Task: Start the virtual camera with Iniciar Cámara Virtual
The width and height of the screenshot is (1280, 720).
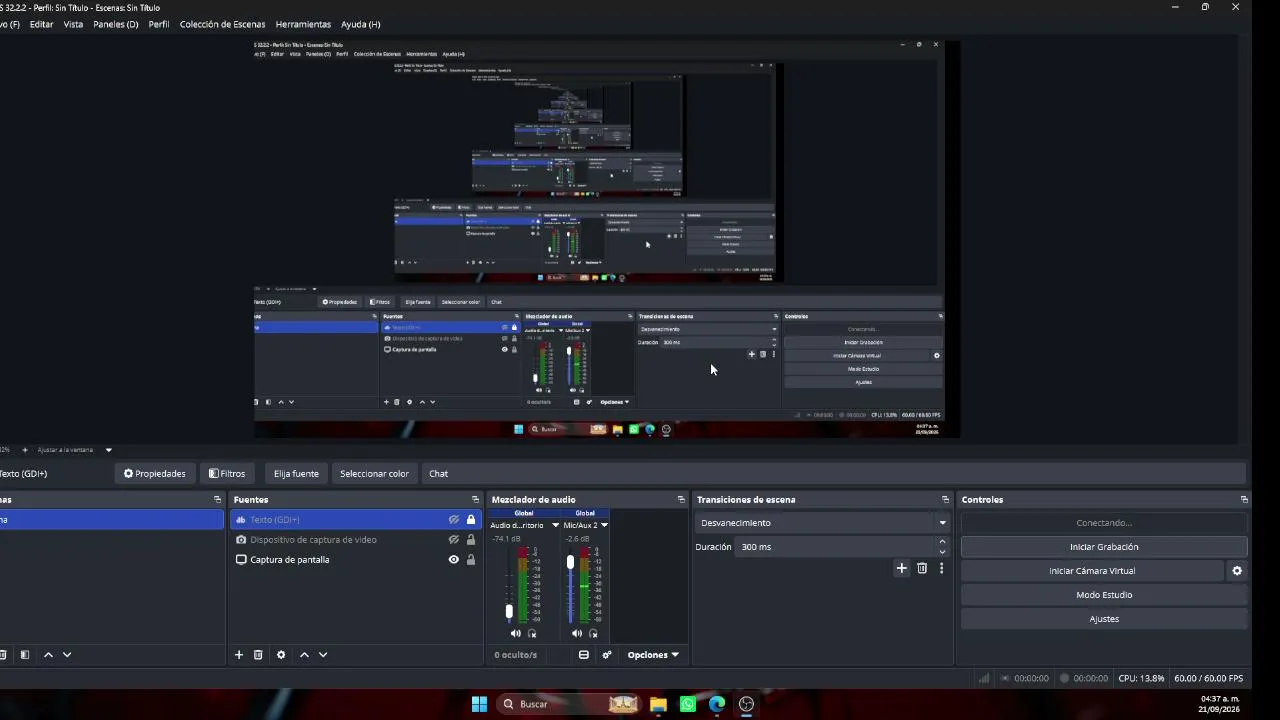Action: coord(1092,571)
